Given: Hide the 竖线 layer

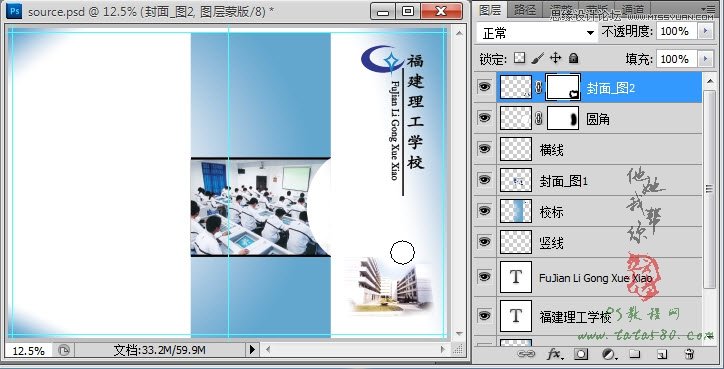Looking at the screenshot, I should pos(484,241).
